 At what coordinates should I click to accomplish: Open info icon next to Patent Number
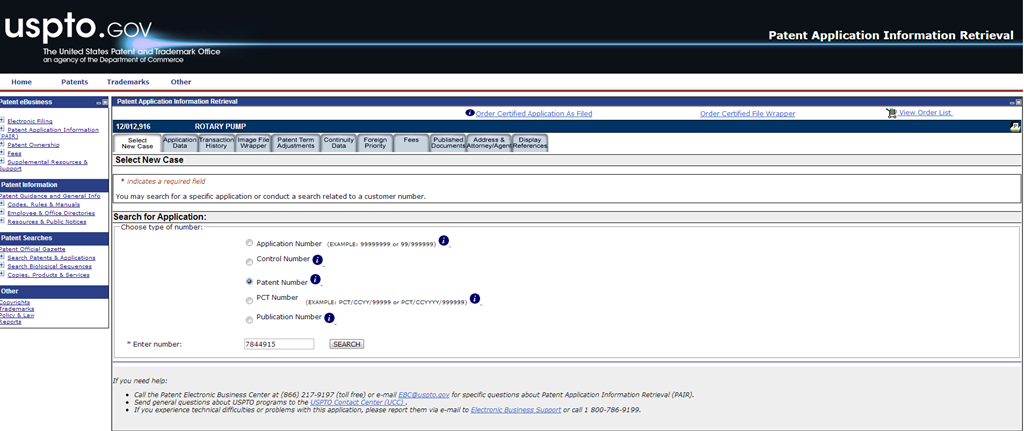[x=315, y=279]
